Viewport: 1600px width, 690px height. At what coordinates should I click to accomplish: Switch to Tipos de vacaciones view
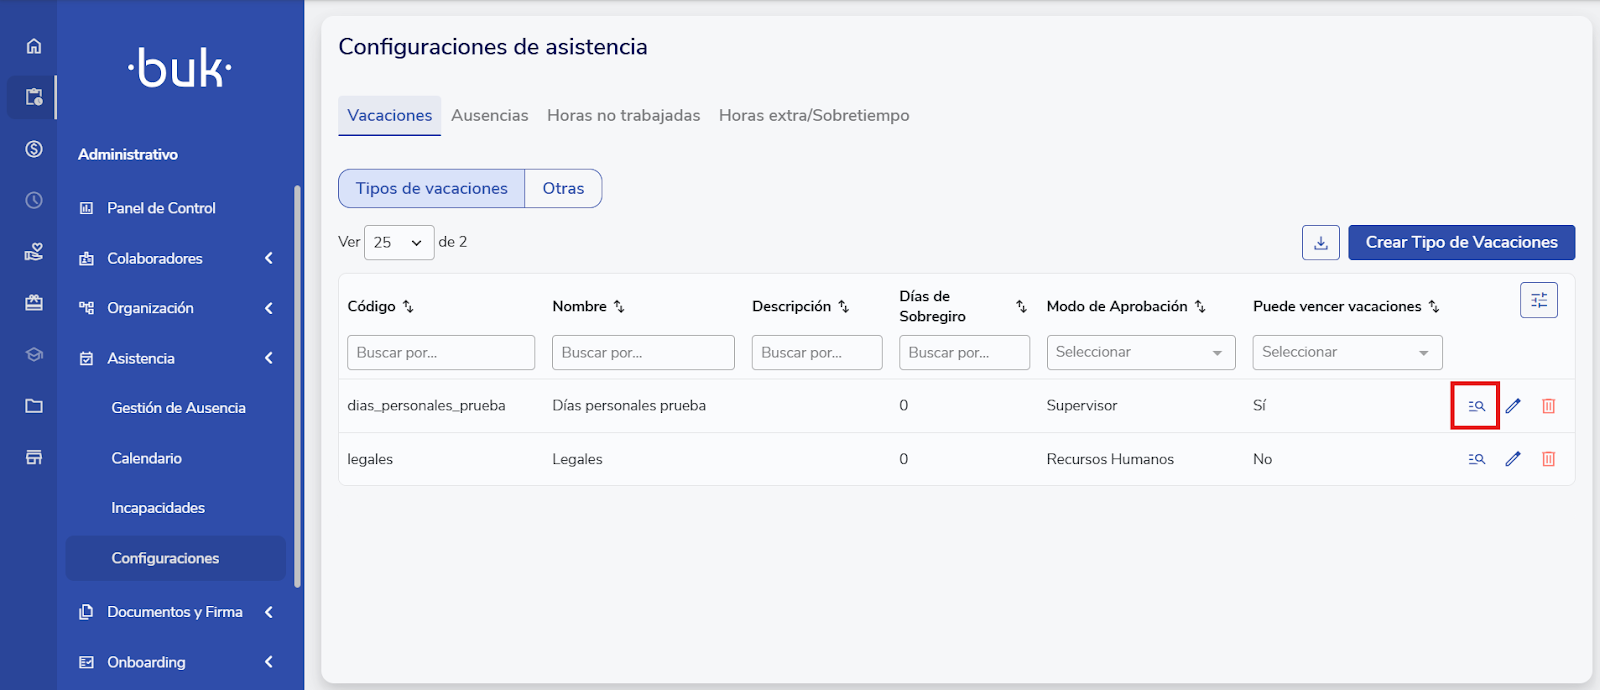431,188
